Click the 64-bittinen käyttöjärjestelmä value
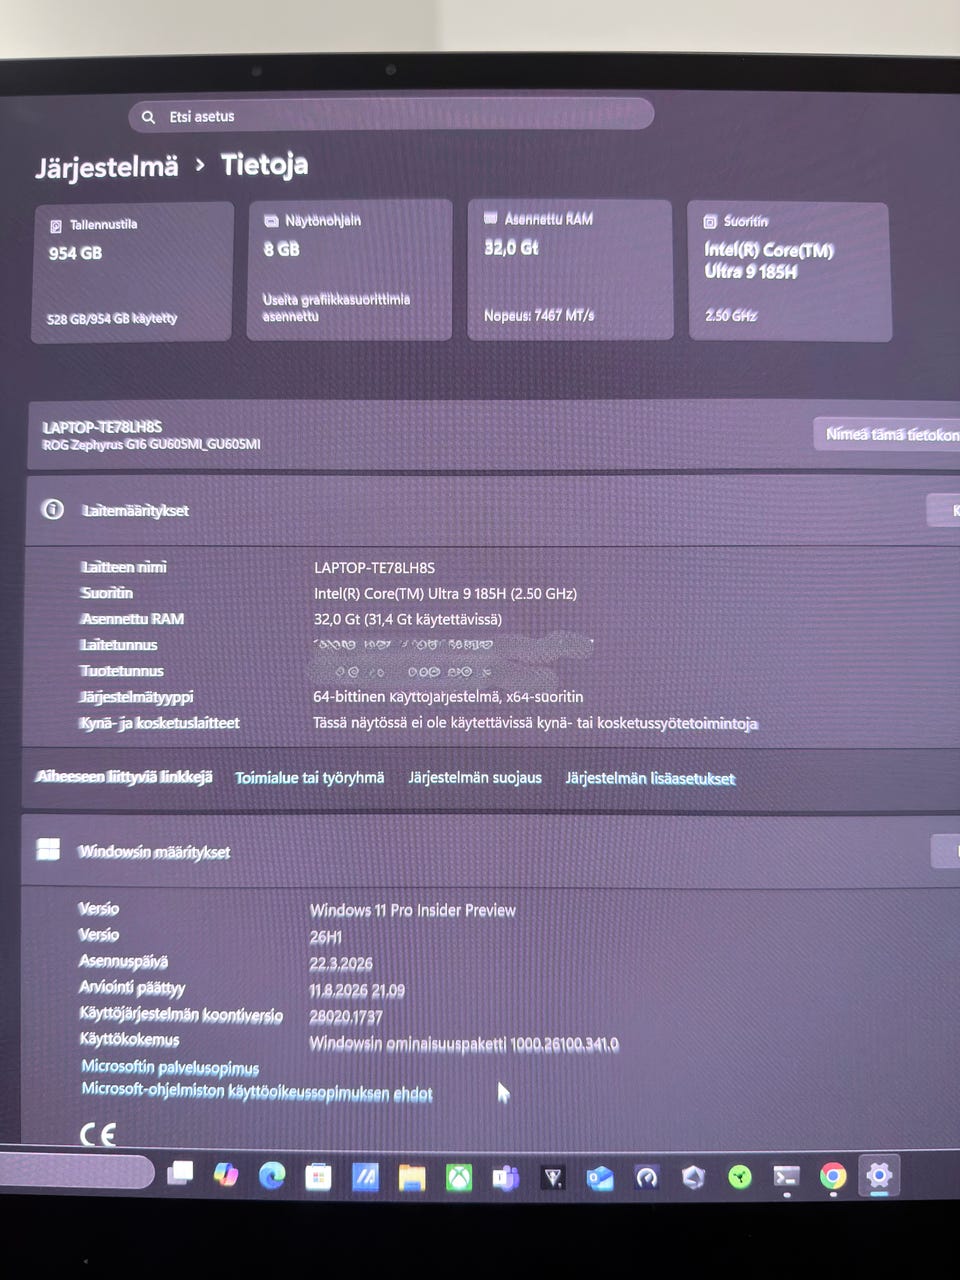 [x=448, y=696]
